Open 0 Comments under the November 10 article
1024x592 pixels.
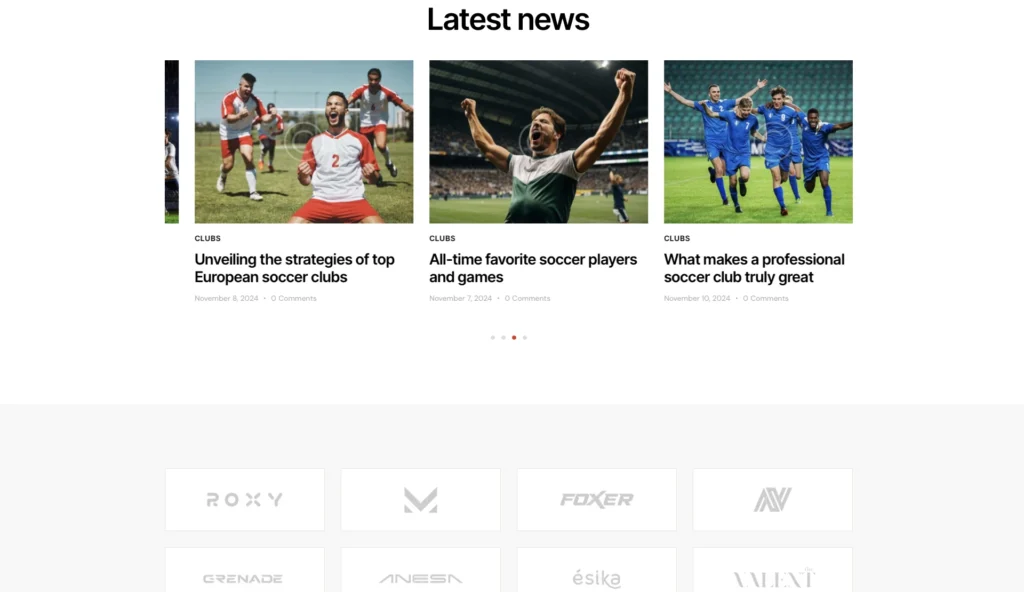click(x=765, y=298)
